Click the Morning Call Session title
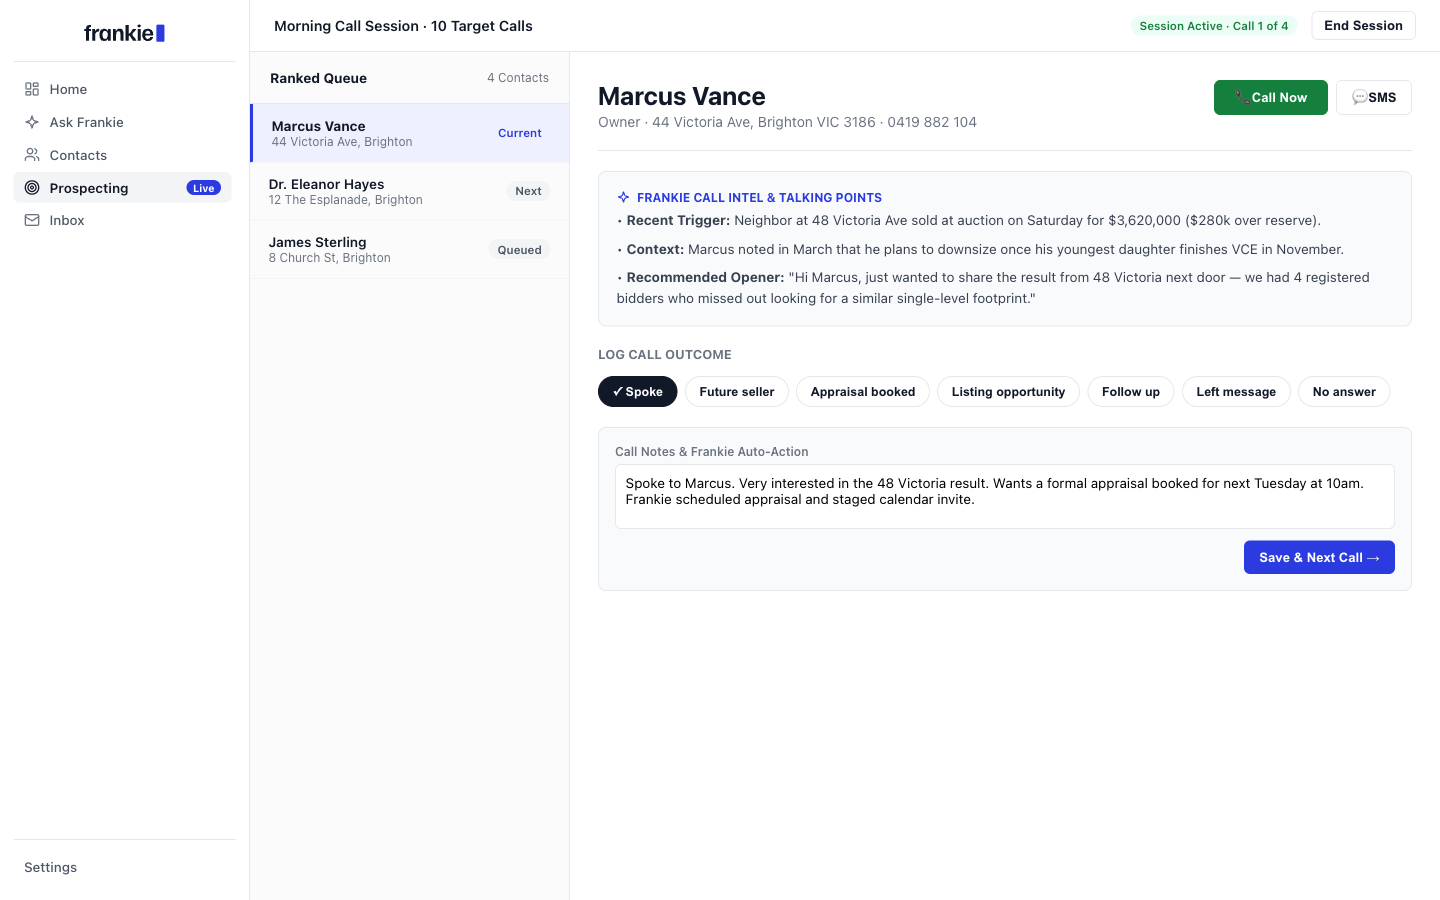 pyautogui.click(x=403, y=26)
